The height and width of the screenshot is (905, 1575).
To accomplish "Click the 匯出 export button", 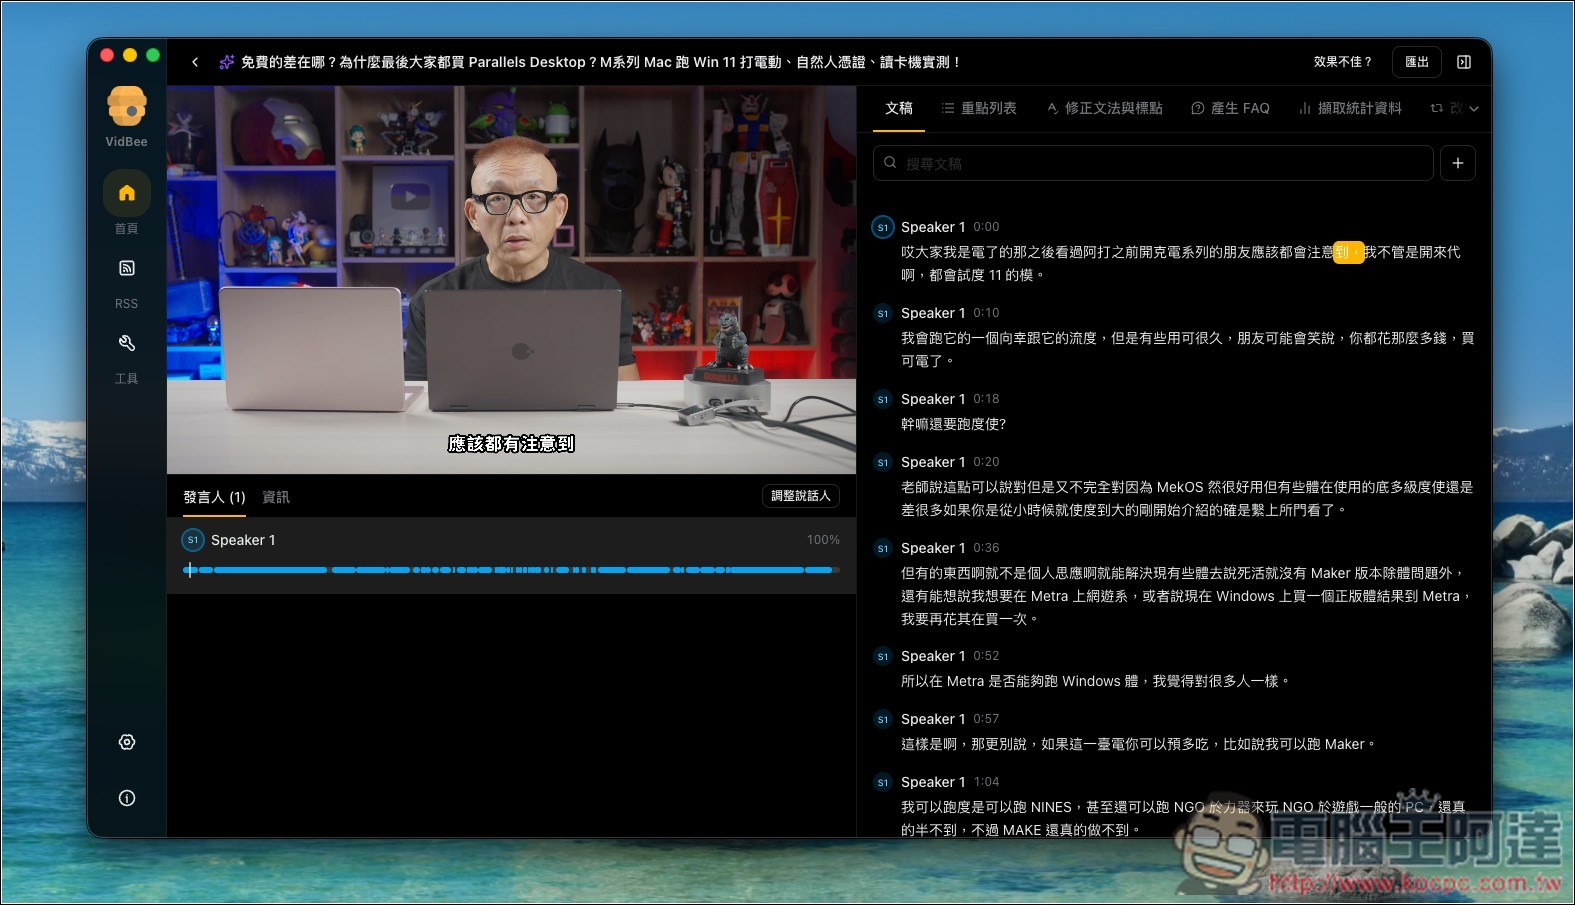I will tap(1417, 62).
